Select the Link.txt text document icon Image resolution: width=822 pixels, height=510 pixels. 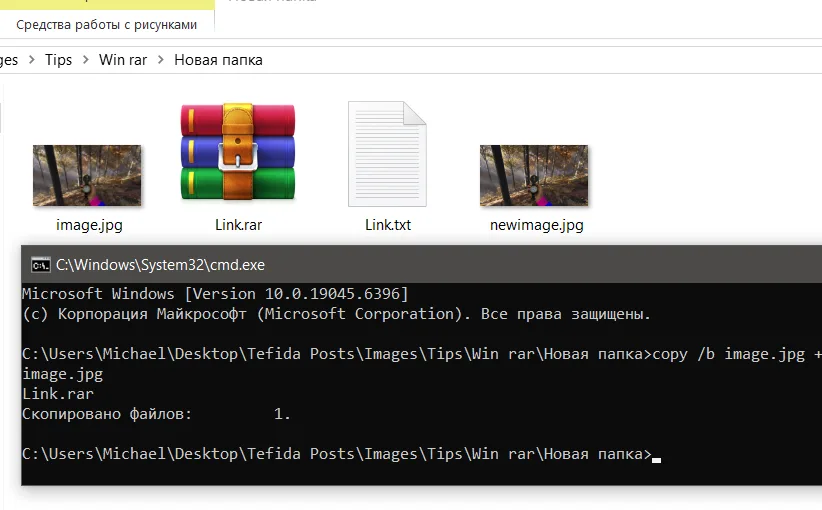tap(387, 153)
